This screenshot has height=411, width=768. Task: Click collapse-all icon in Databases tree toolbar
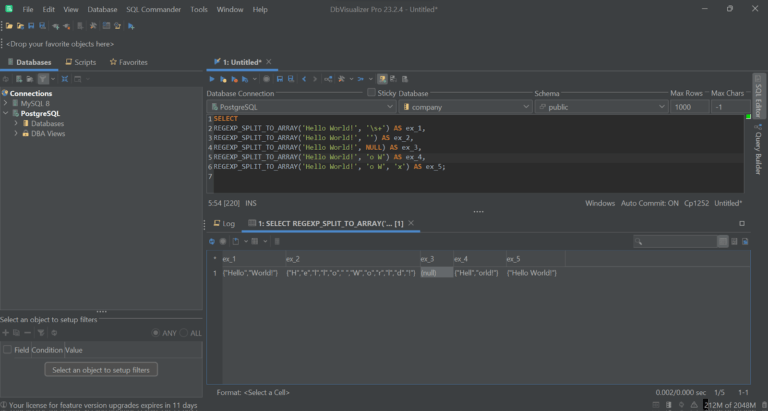(65, 79)
